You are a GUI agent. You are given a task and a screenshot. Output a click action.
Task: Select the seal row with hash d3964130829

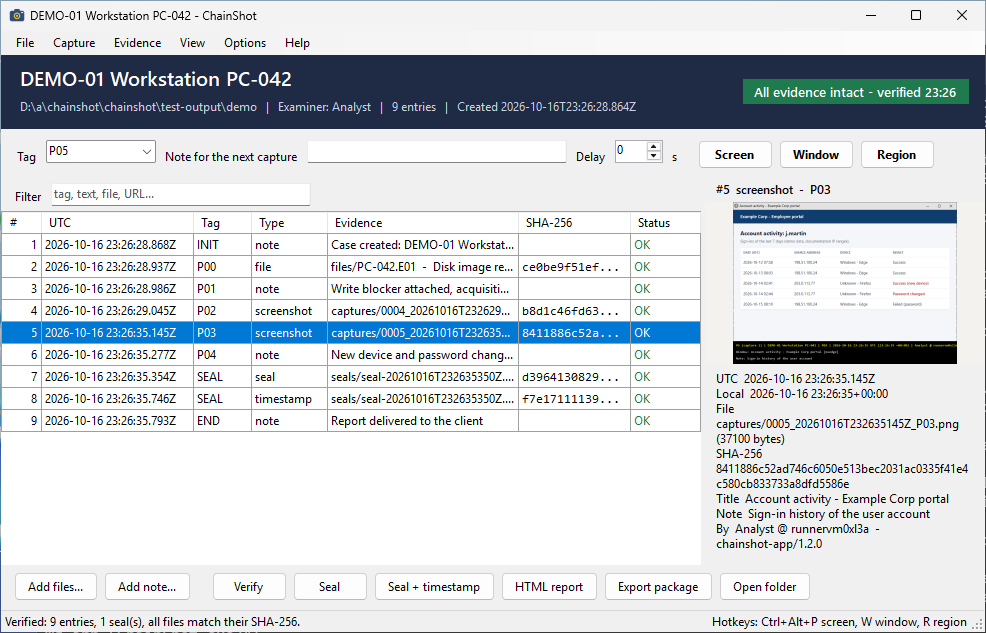351,377
